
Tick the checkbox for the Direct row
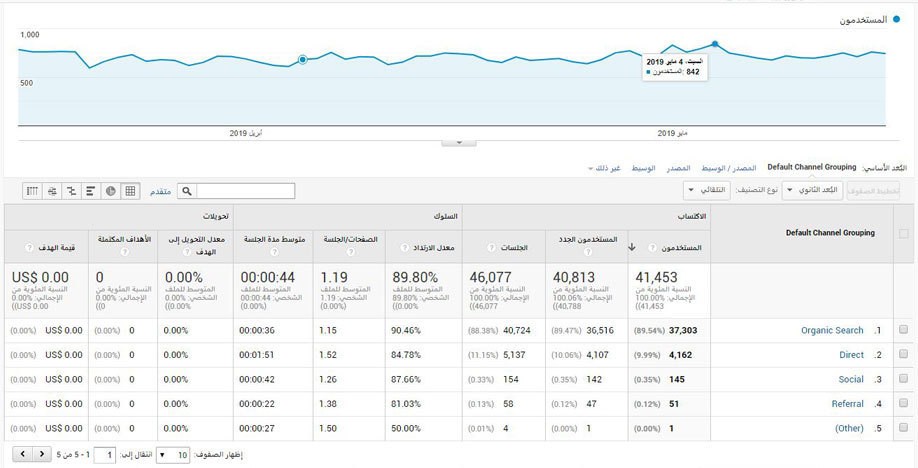tap(904, 355)
